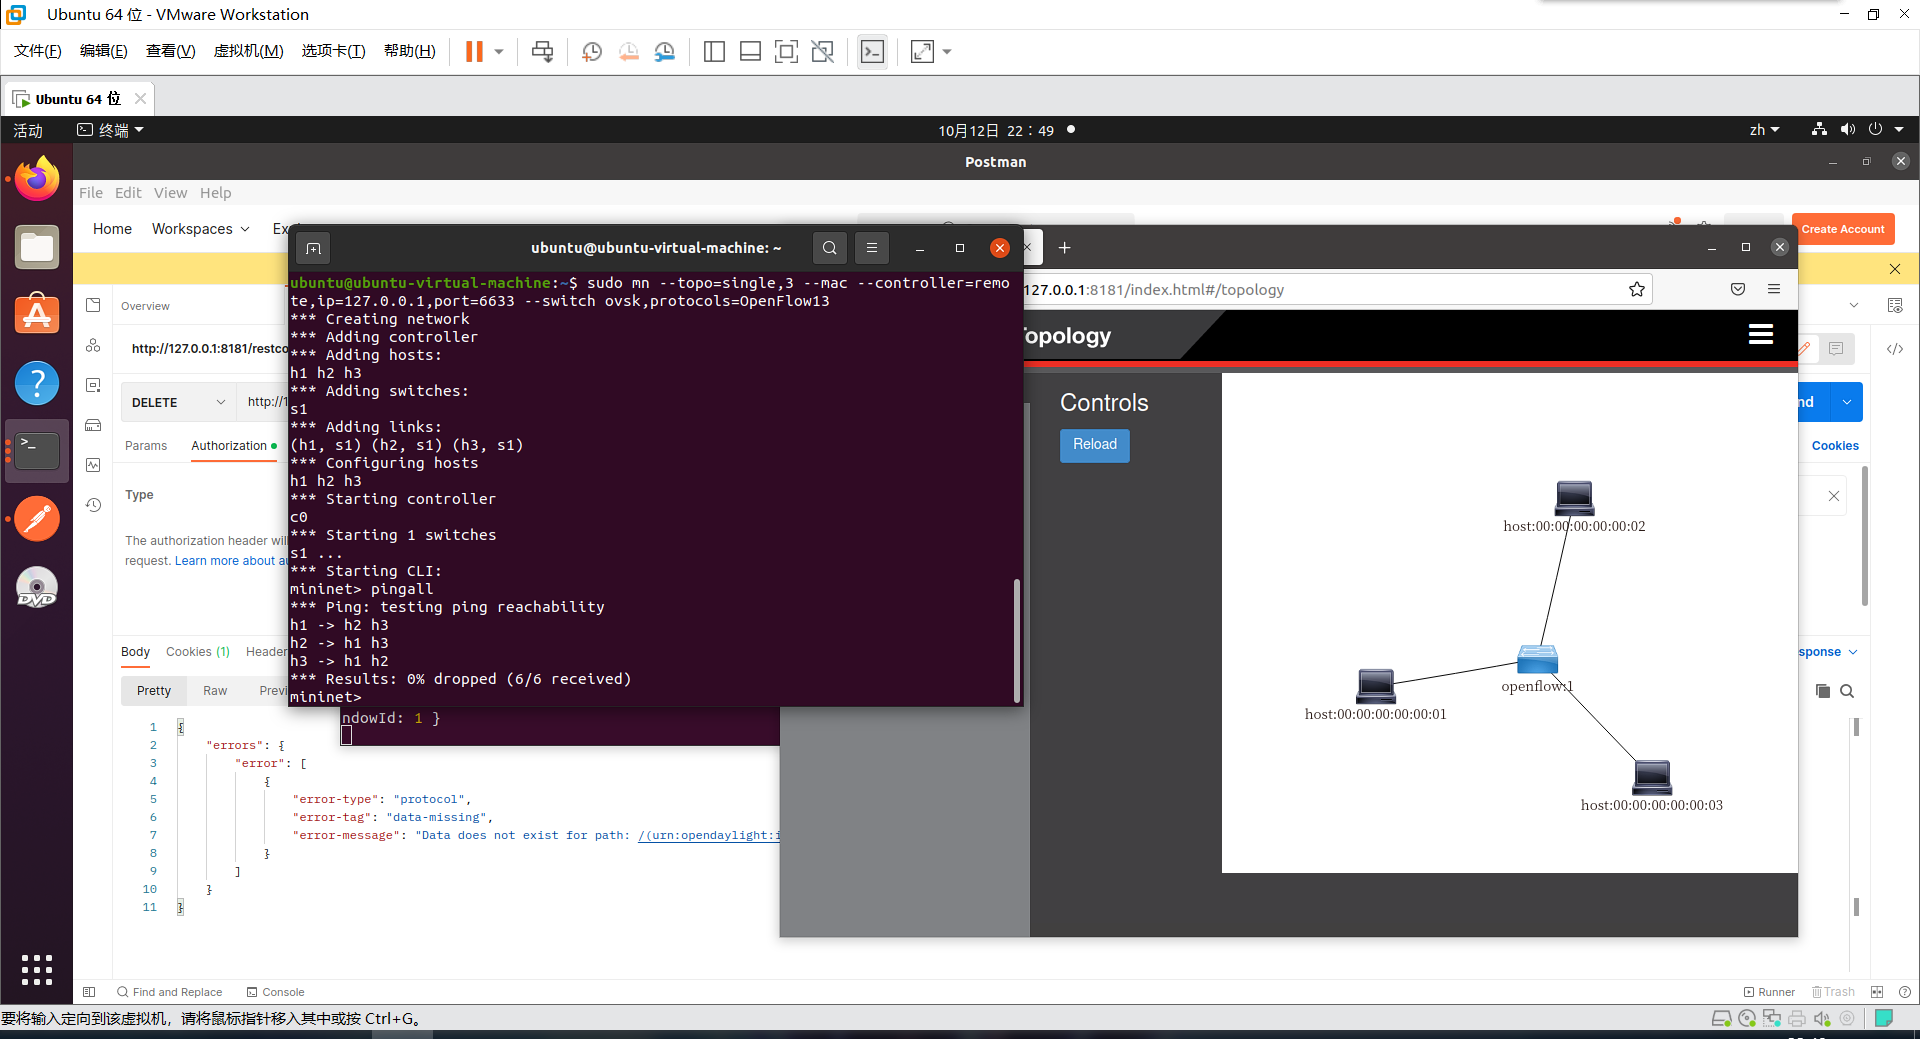1920x1039 pixels.
Task: Open Mock Servers in the Postman sidebar
Action: 93,425
